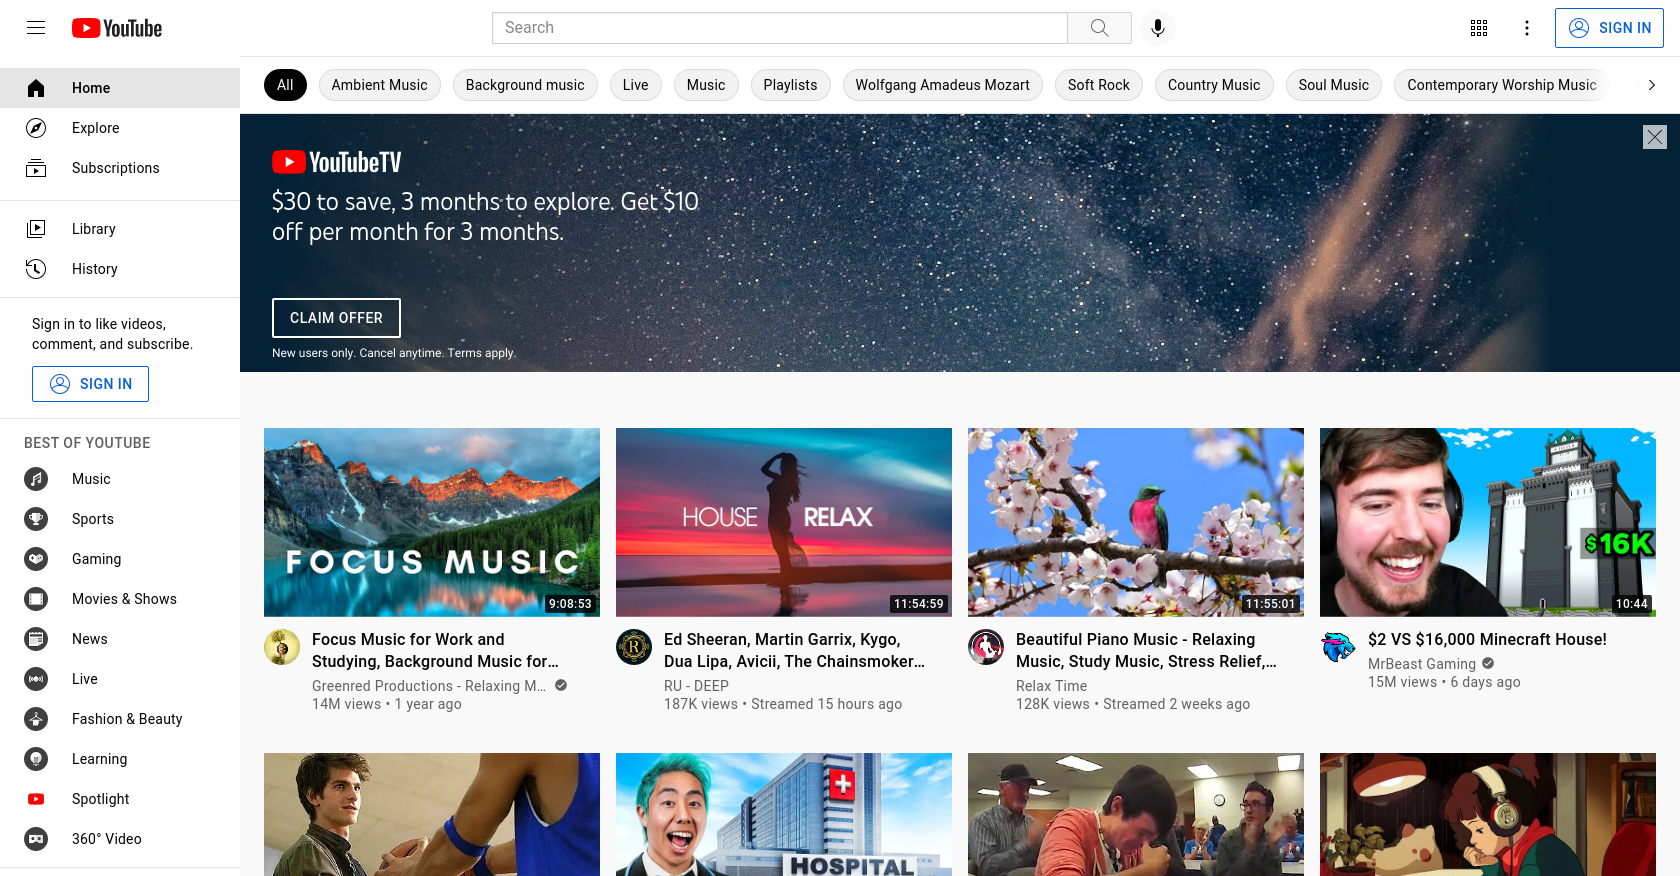1680x876 pixels.
Task: Open the House Relax video thumbnail
Action: [784, 522]
